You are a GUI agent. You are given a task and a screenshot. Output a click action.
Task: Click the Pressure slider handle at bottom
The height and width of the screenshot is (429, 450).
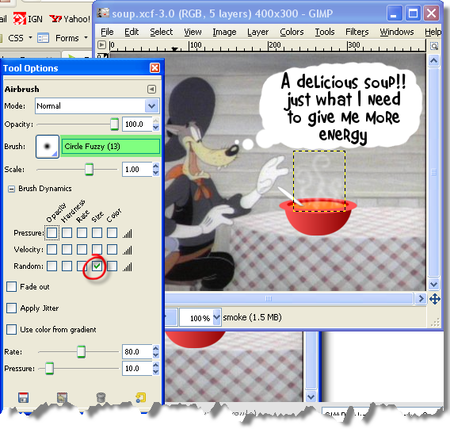[x=49, y=368]
